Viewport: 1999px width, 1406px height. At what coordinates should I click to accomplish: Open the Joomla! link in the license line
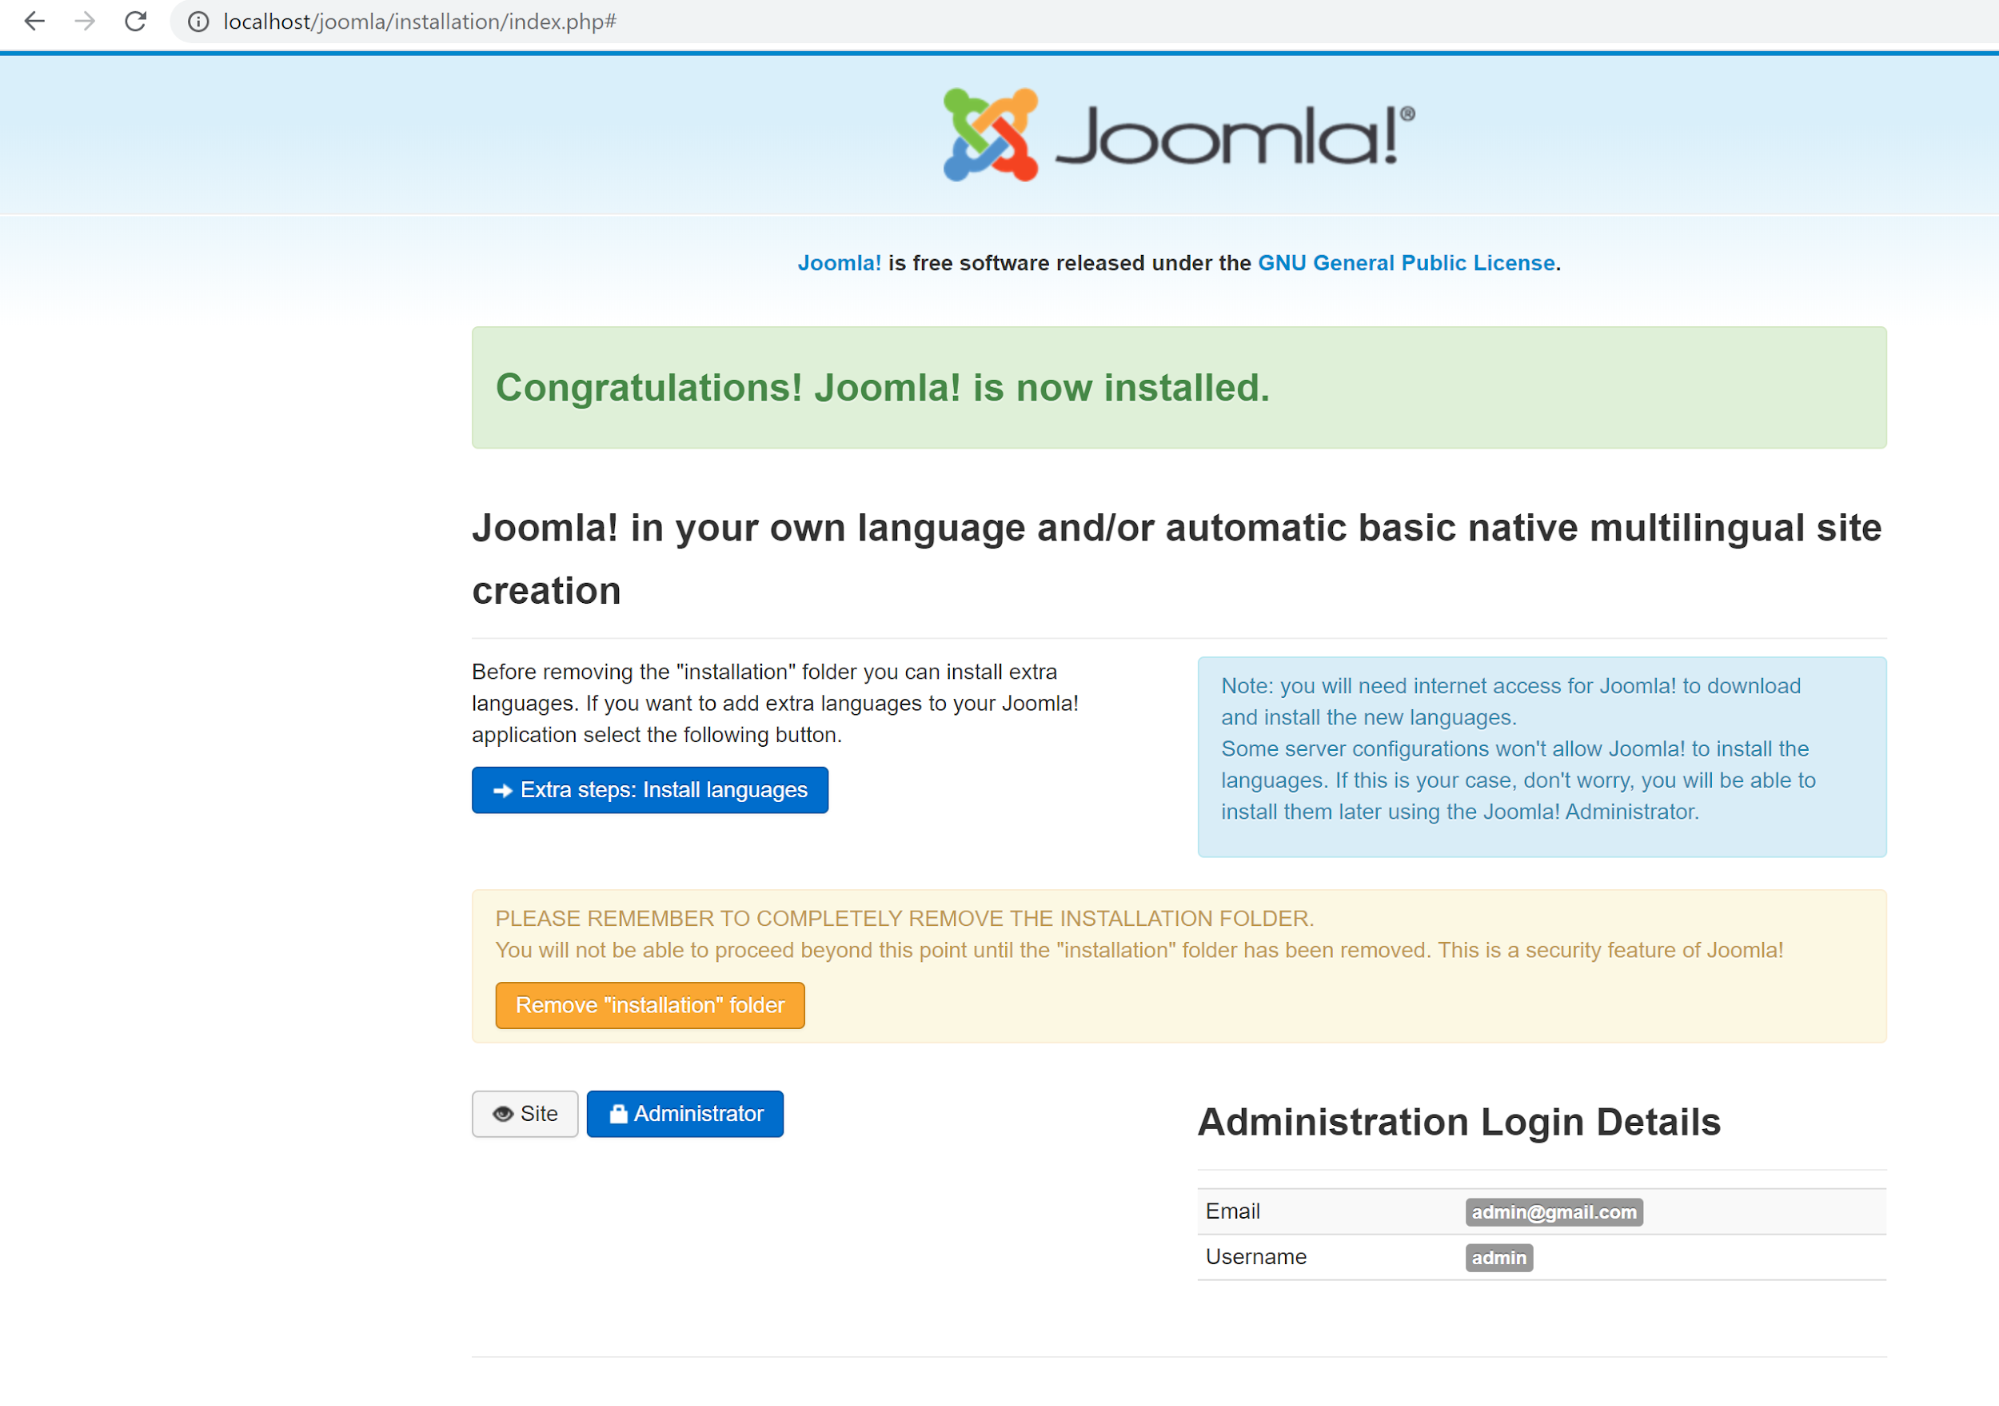coord(839,263)
